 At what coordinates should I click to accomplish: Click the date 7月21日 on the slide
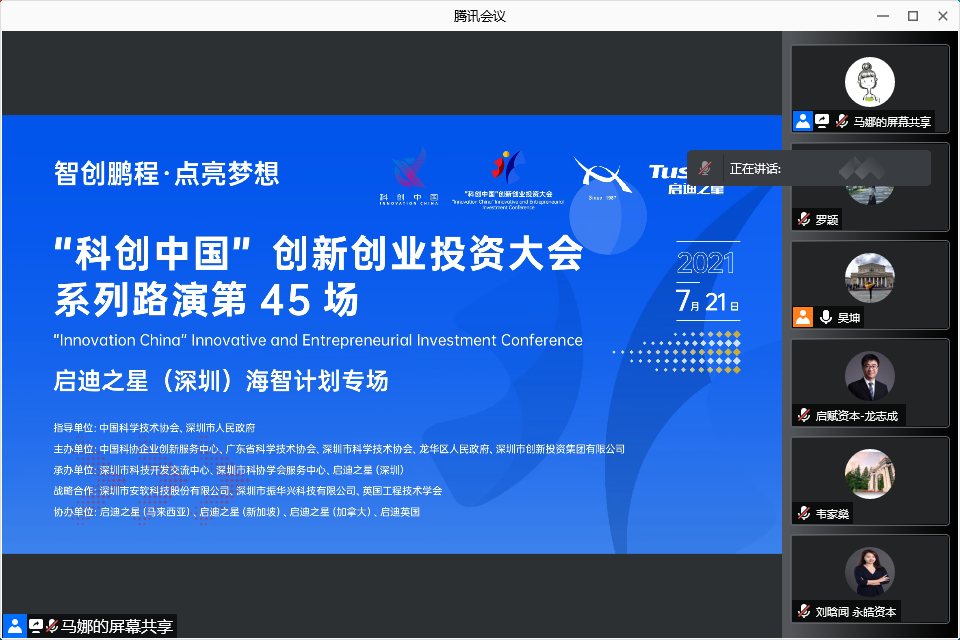click(x=707, y=301)
